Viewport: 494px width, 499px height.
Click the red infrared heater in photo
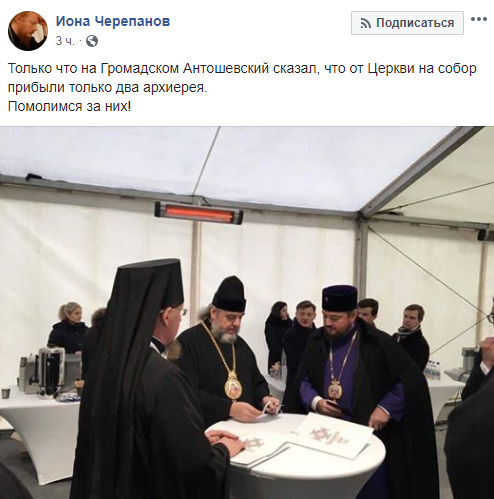199,213
